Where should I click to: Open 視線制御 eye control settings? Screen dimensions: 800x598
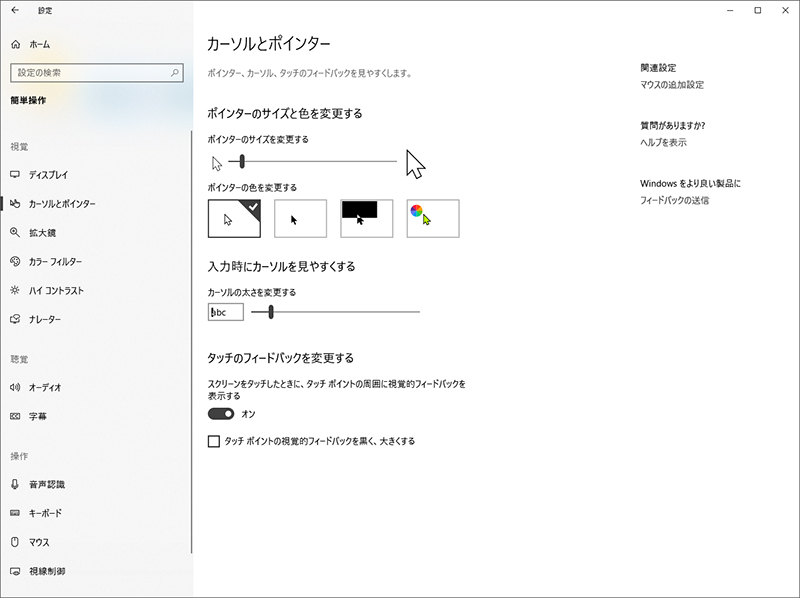47,571
